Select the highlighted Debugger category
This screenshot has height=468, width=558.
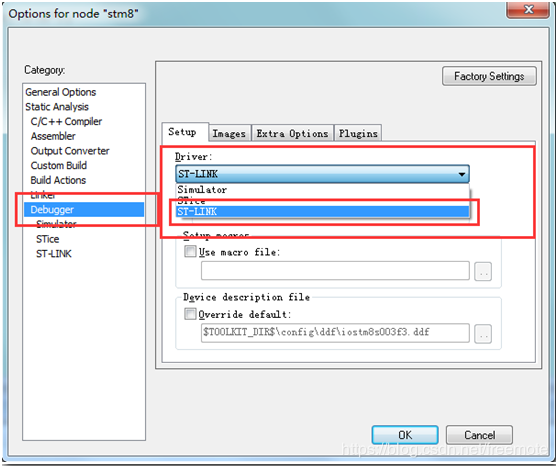tap(84, 210)
